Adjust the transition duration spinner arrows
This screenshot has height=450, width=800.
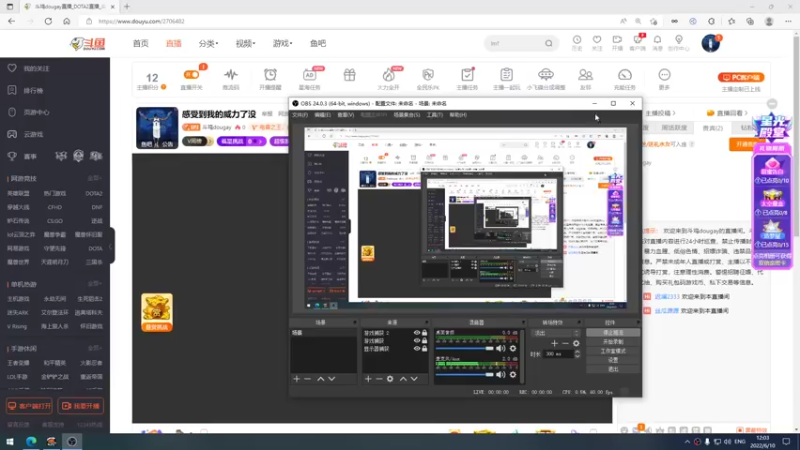577,354
